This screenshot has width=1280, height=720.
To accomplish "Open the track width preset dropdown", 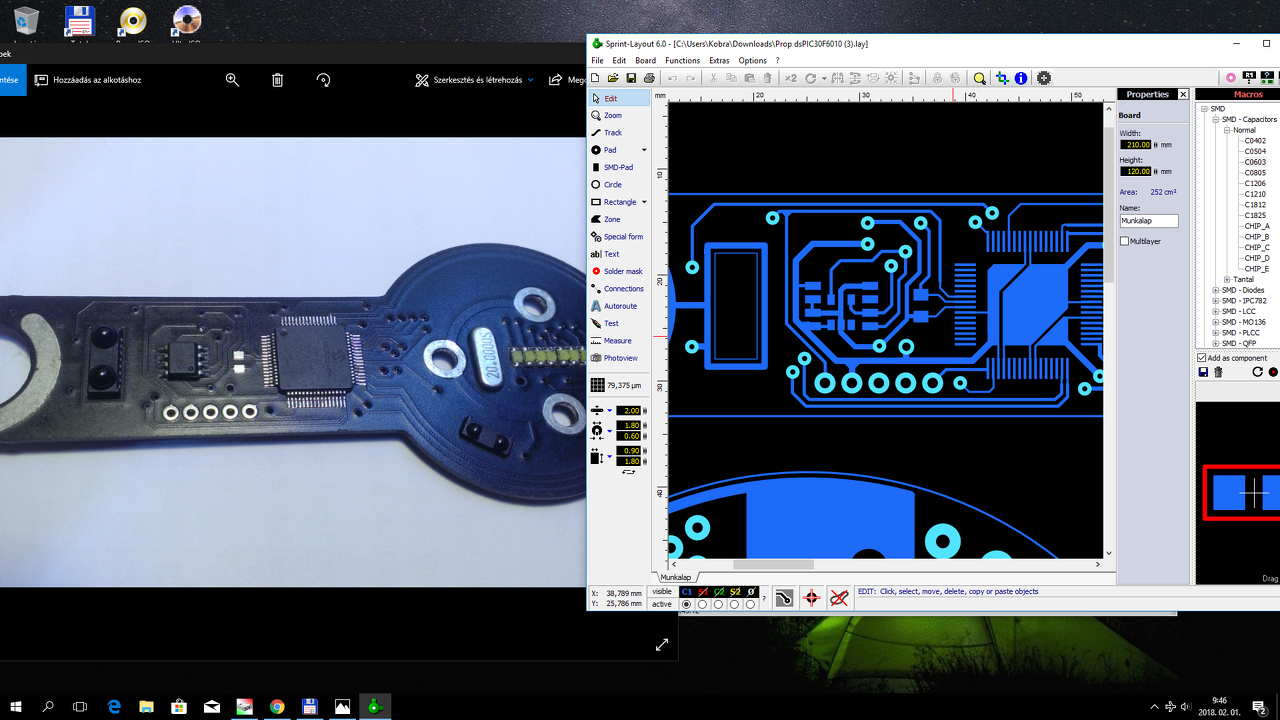I will [609, 411].
